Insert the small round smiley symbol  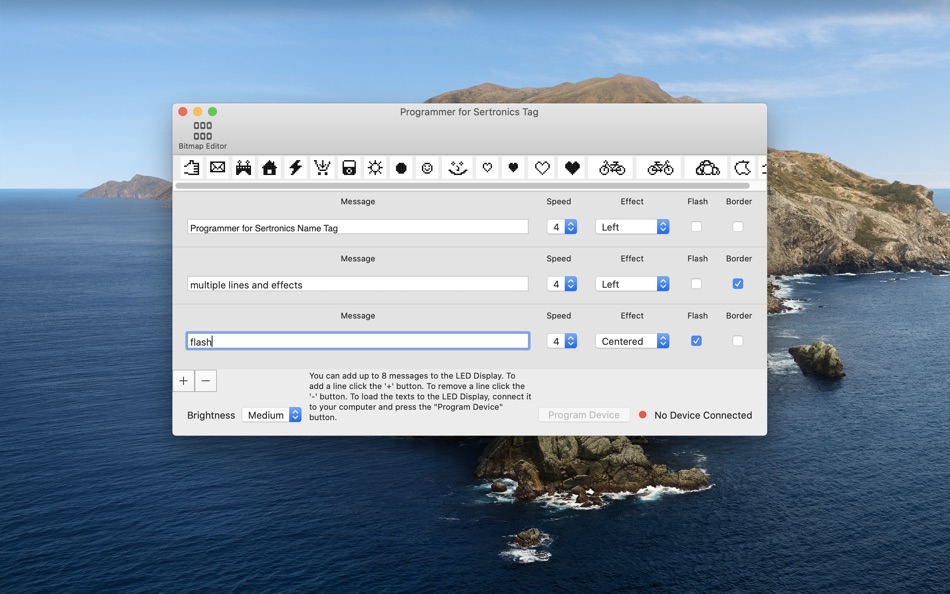click(x=427, y=168)
